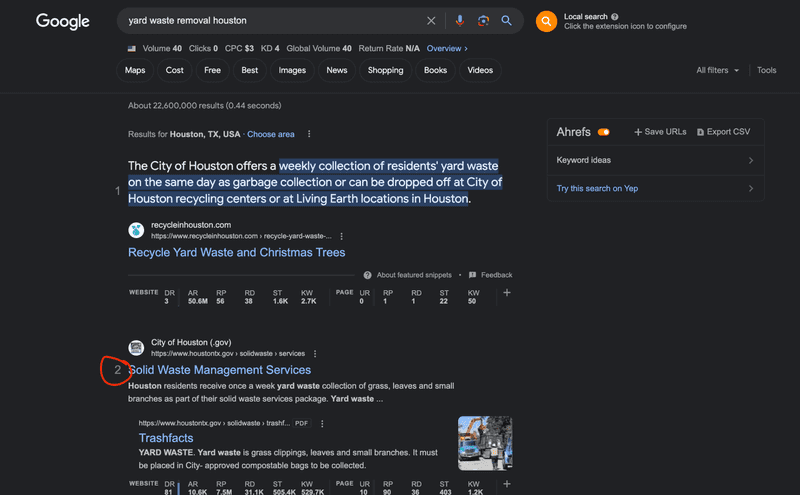Click About 22,600,000 results text
Viewport: 800px width, 495px height.
click(x=204, y=106)
